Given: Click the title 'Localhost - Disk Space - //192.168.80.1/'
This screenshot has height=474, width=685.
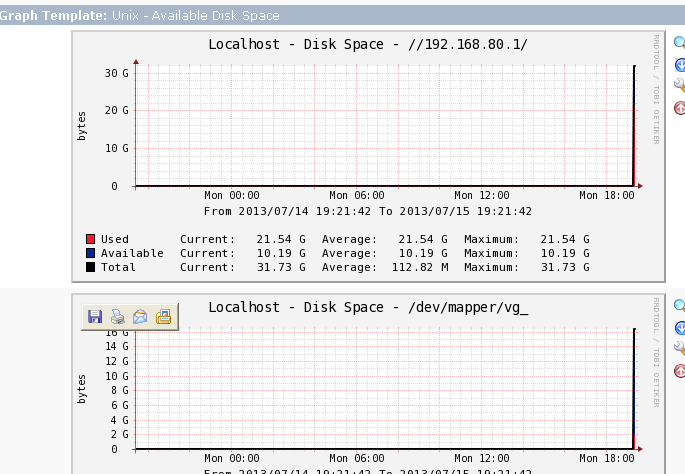Looking at the screenshot, I should click(368, 44).
